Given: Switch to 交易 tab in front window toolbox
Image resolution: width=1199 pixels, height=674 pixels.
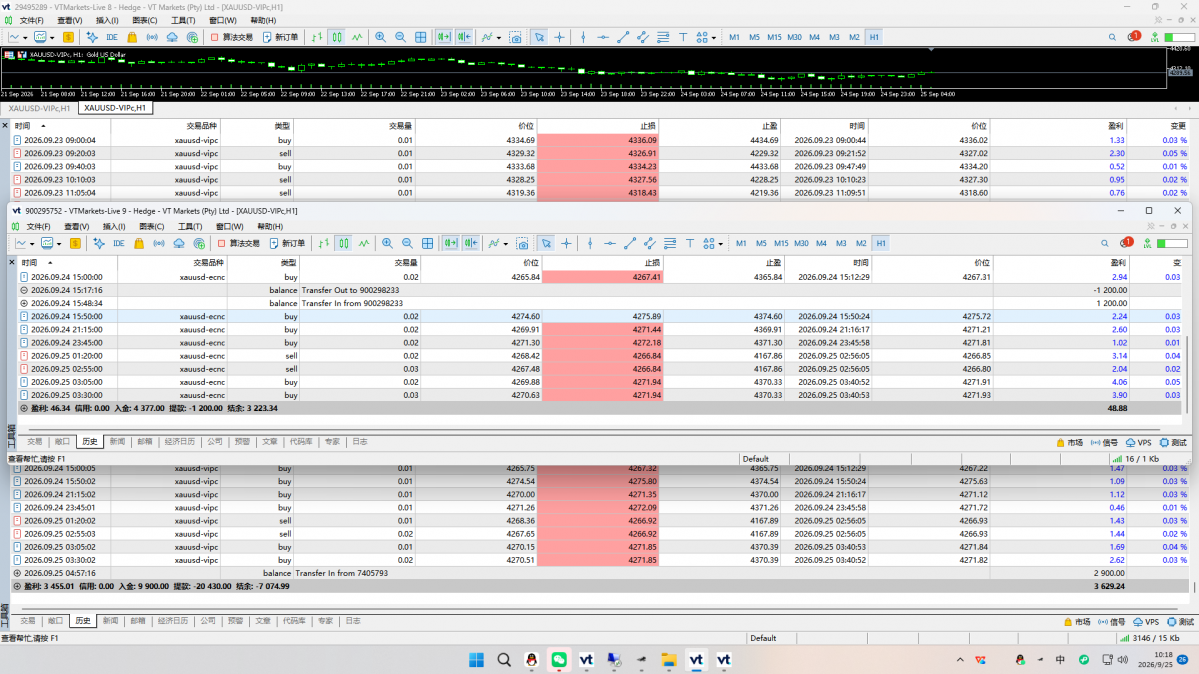Looking at the screenshot, I should click(x=34, y=441).
